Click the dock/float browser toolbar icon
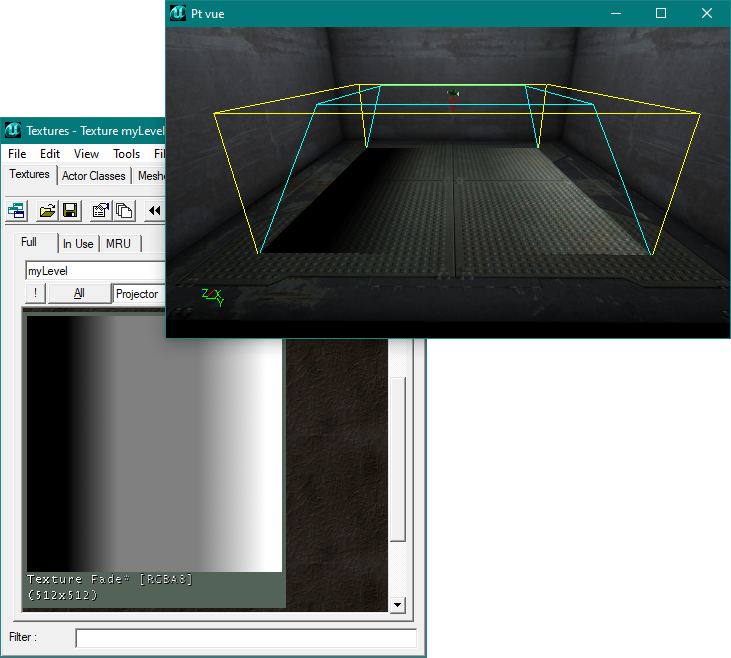The image size is (731, 658). click(17, 210)
